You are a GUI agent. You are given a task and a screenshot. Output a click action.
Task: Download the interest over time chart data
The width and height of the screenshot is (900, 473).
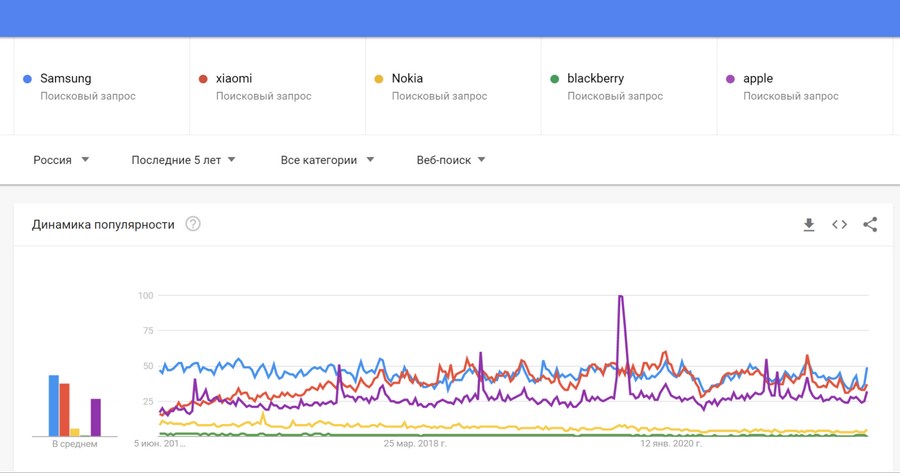(809, 224)
